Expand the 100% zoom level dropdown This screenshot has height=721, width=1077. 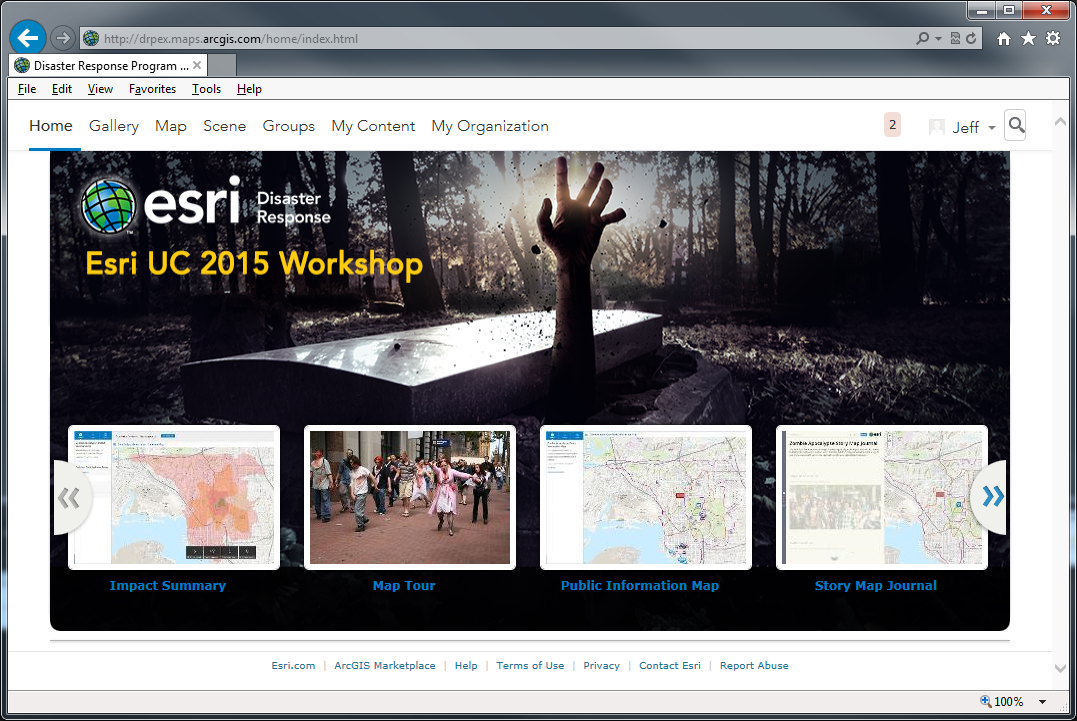coord(1042,702)
